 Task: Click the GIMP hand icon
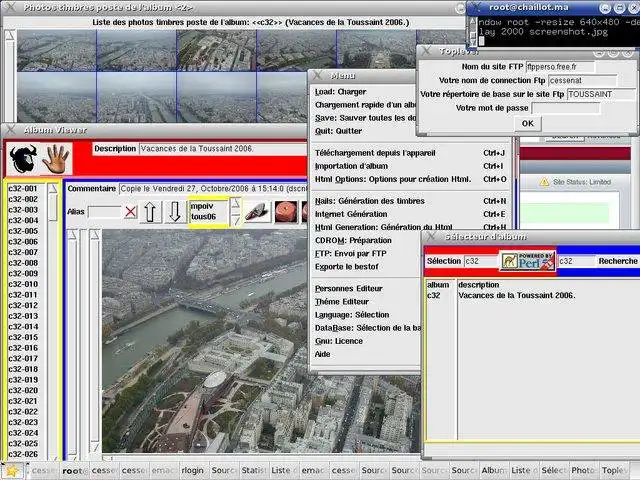pyautogui.click(x=57, y=158)
